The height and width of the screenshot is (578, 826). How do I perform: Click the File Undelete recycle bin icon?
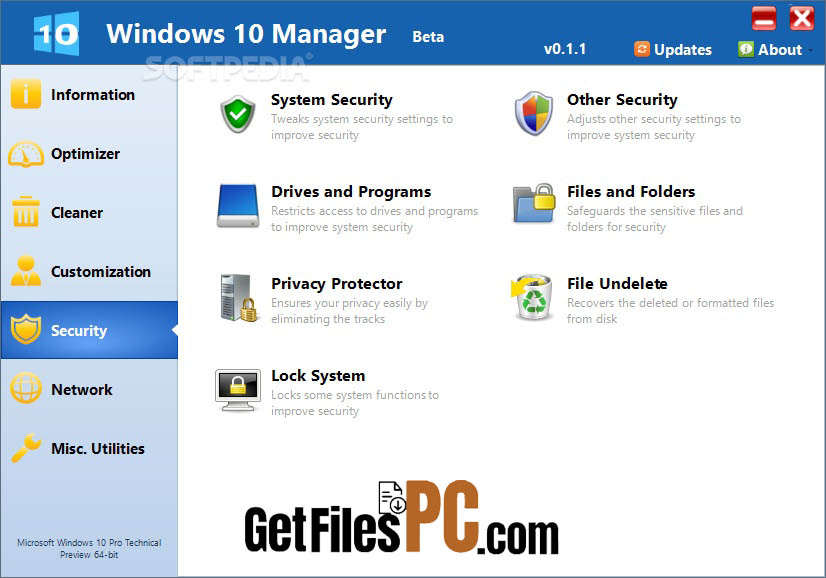[x=533, y=297]
